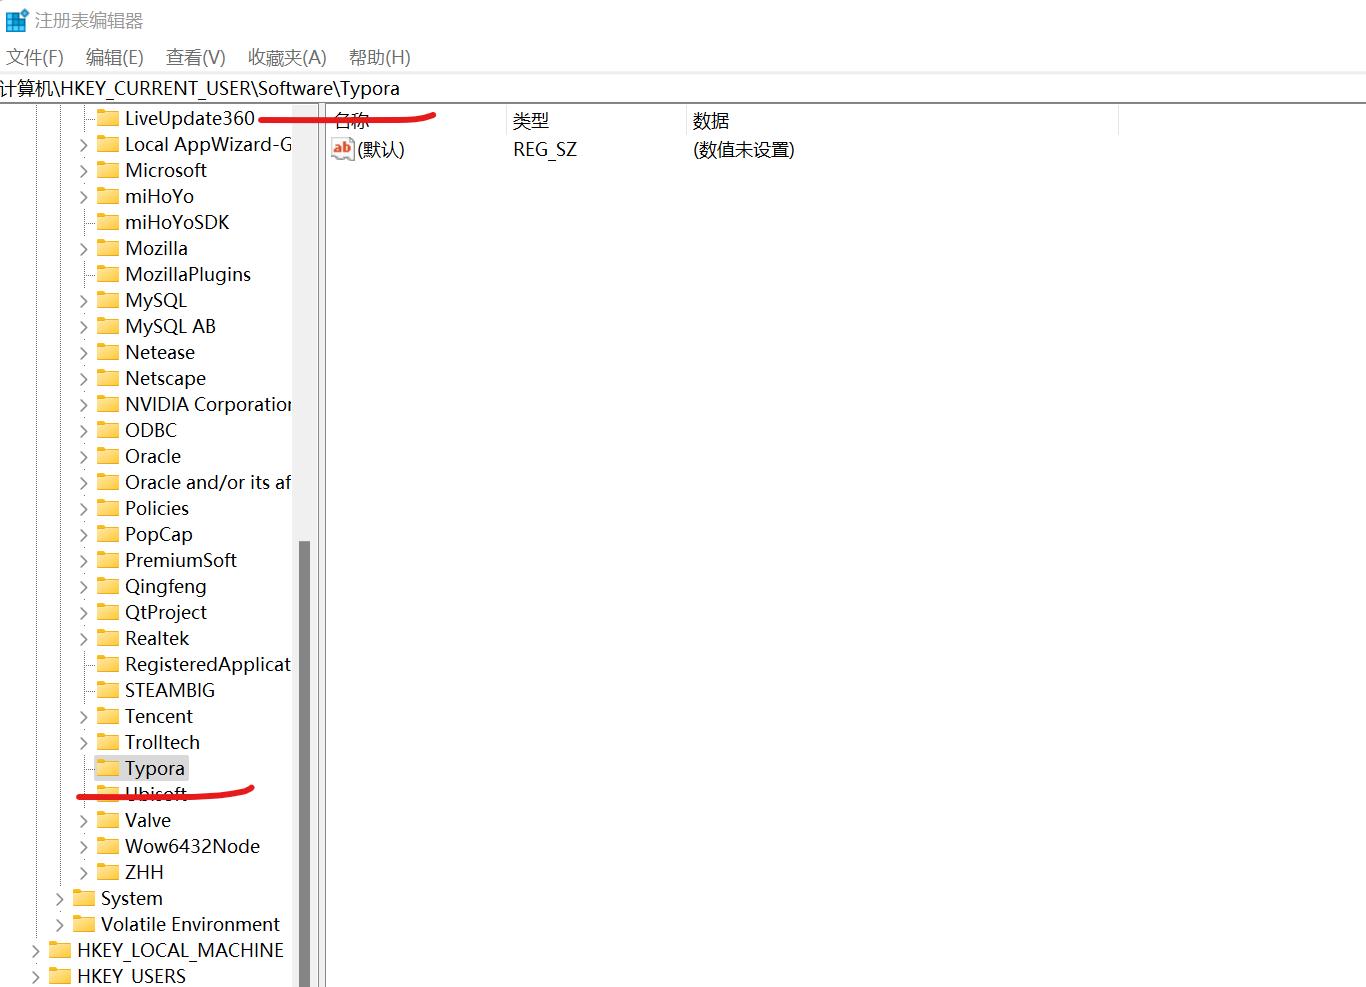1366x987 pixels.
Task: Select the Volatile Environment key
Action: [x=190, y=924]
